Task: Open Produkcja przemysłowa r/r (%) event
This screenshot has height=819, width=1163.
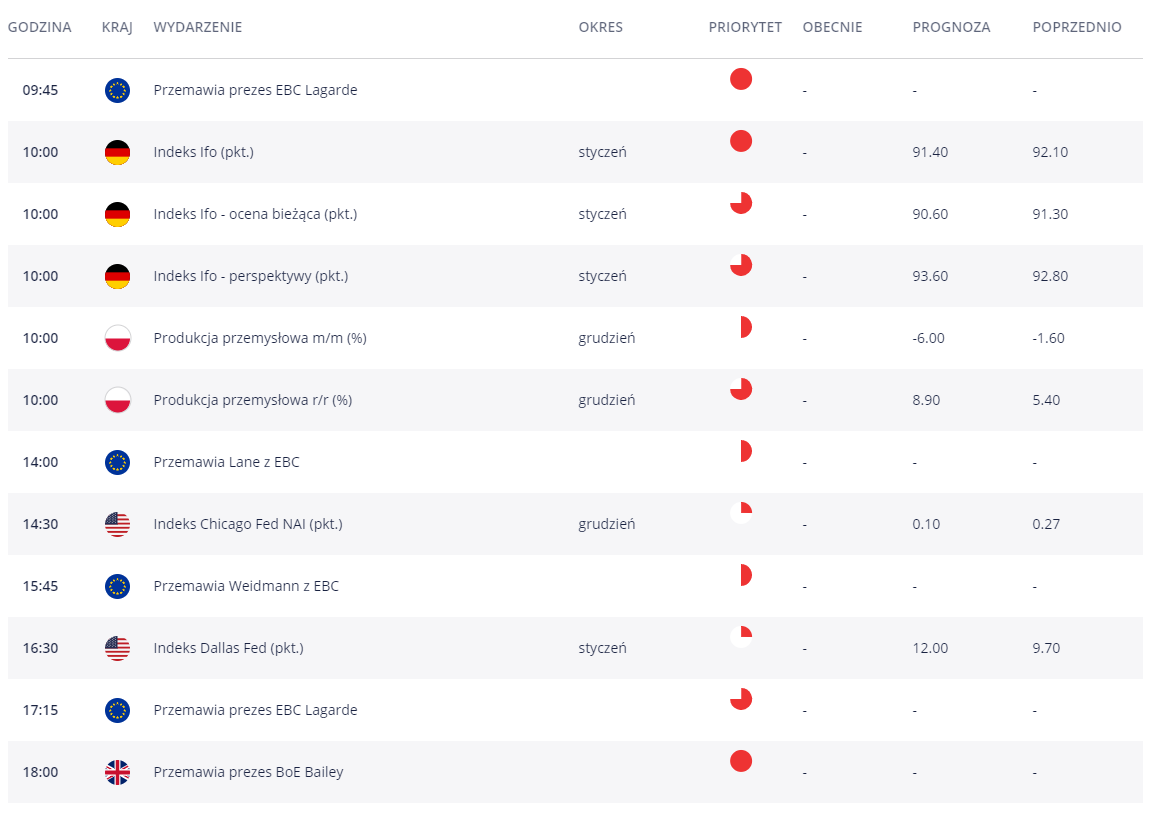Action: (252, 400)
